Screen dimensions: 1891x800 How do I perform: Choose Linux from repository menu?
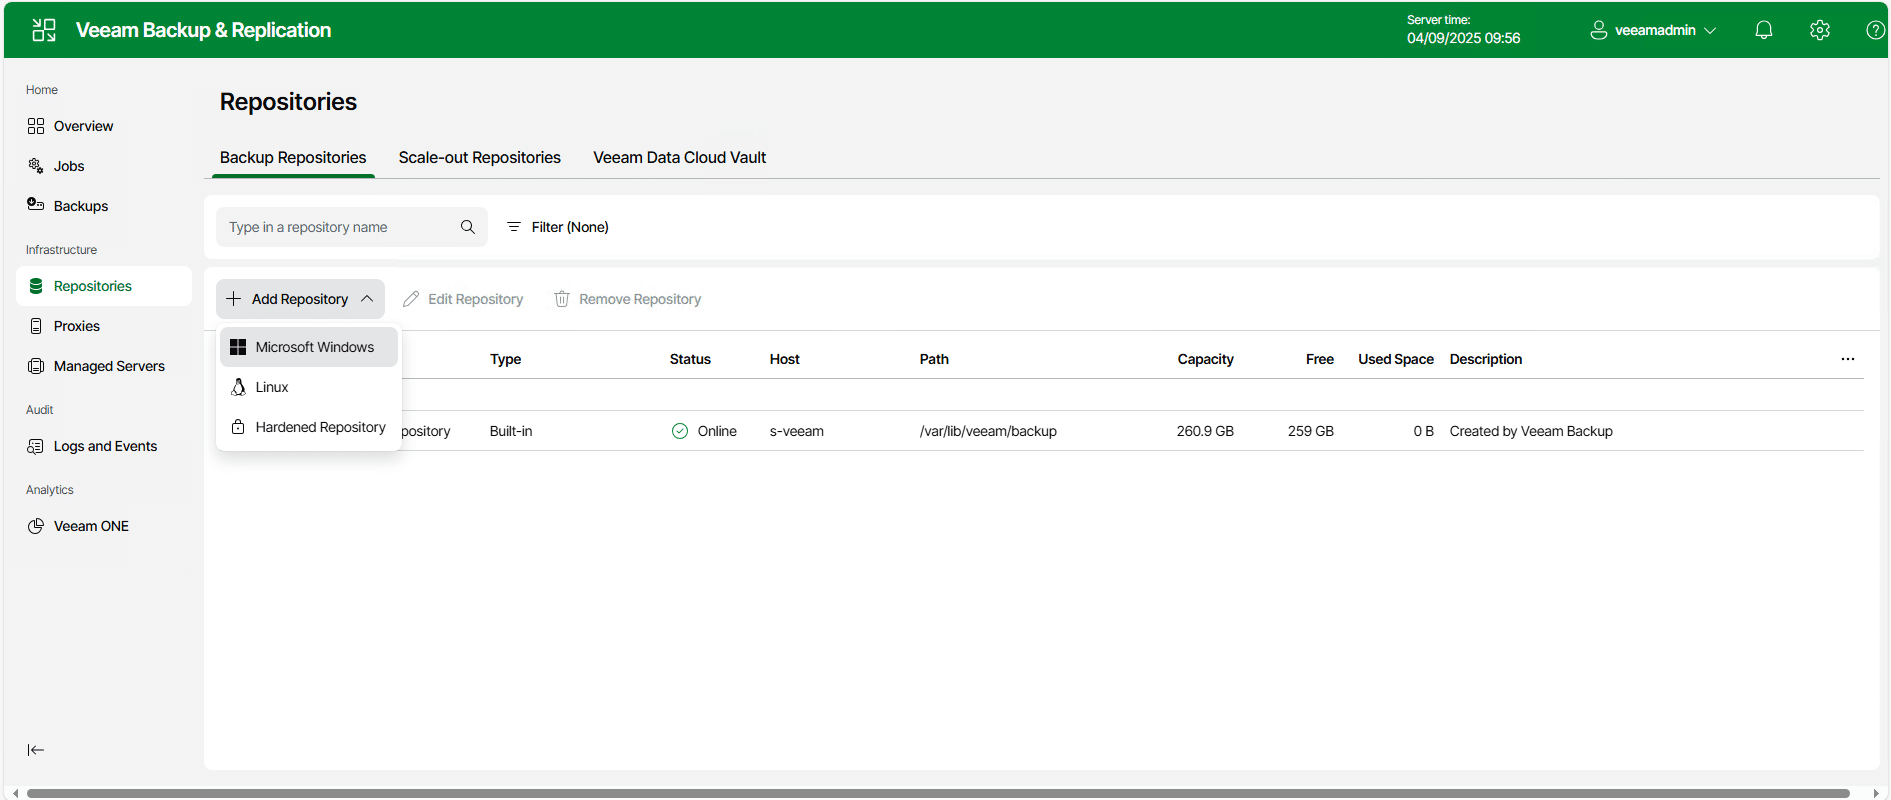tap(272, 387)
